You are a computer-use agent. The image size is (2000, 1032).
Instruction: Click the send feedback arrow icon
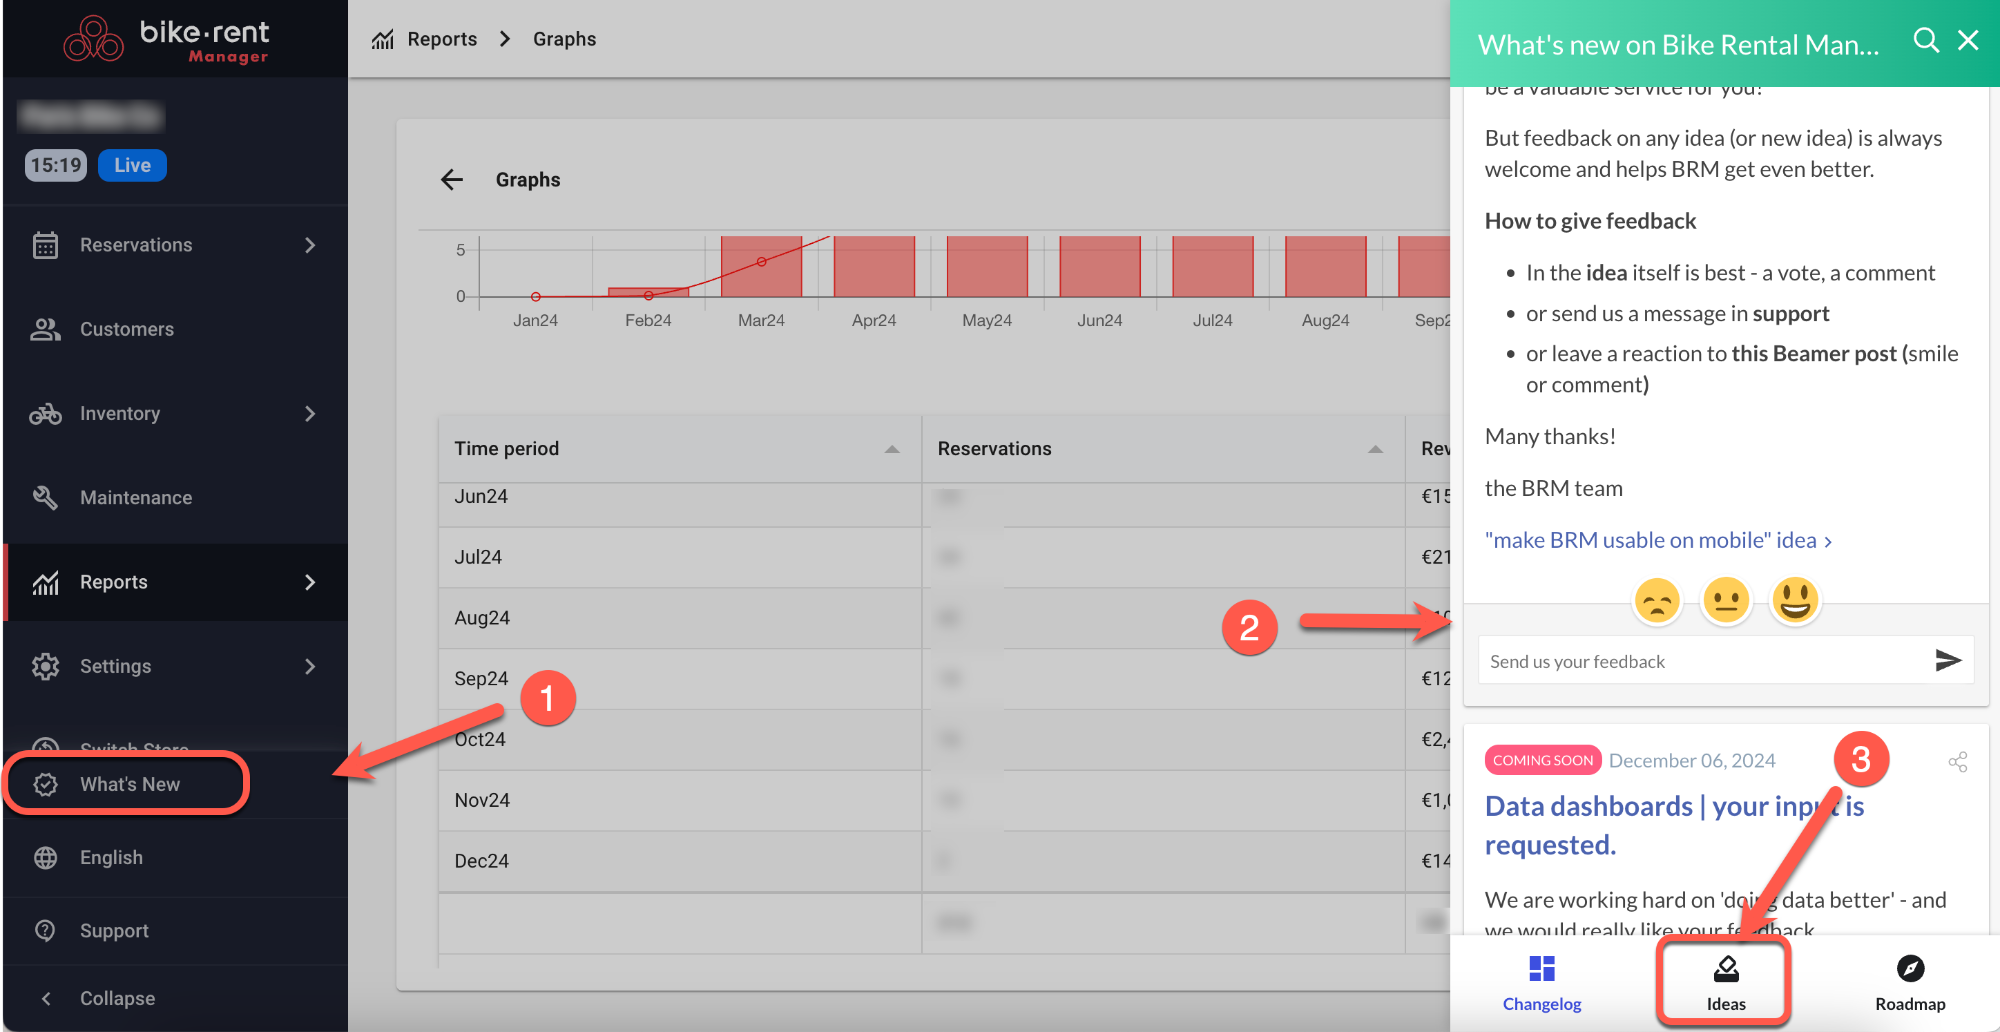point(1947,660)
